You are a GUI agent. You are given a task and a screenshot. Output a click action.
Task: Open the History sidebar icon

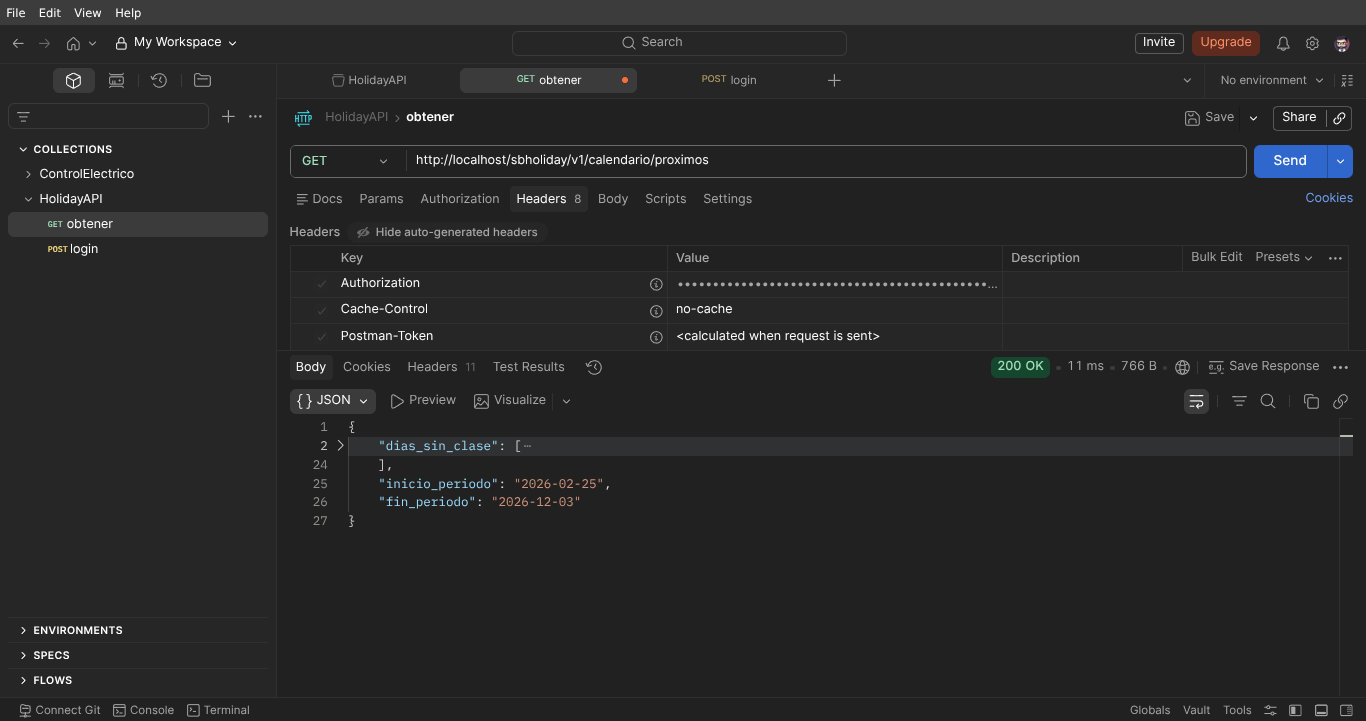click(158, 80)
